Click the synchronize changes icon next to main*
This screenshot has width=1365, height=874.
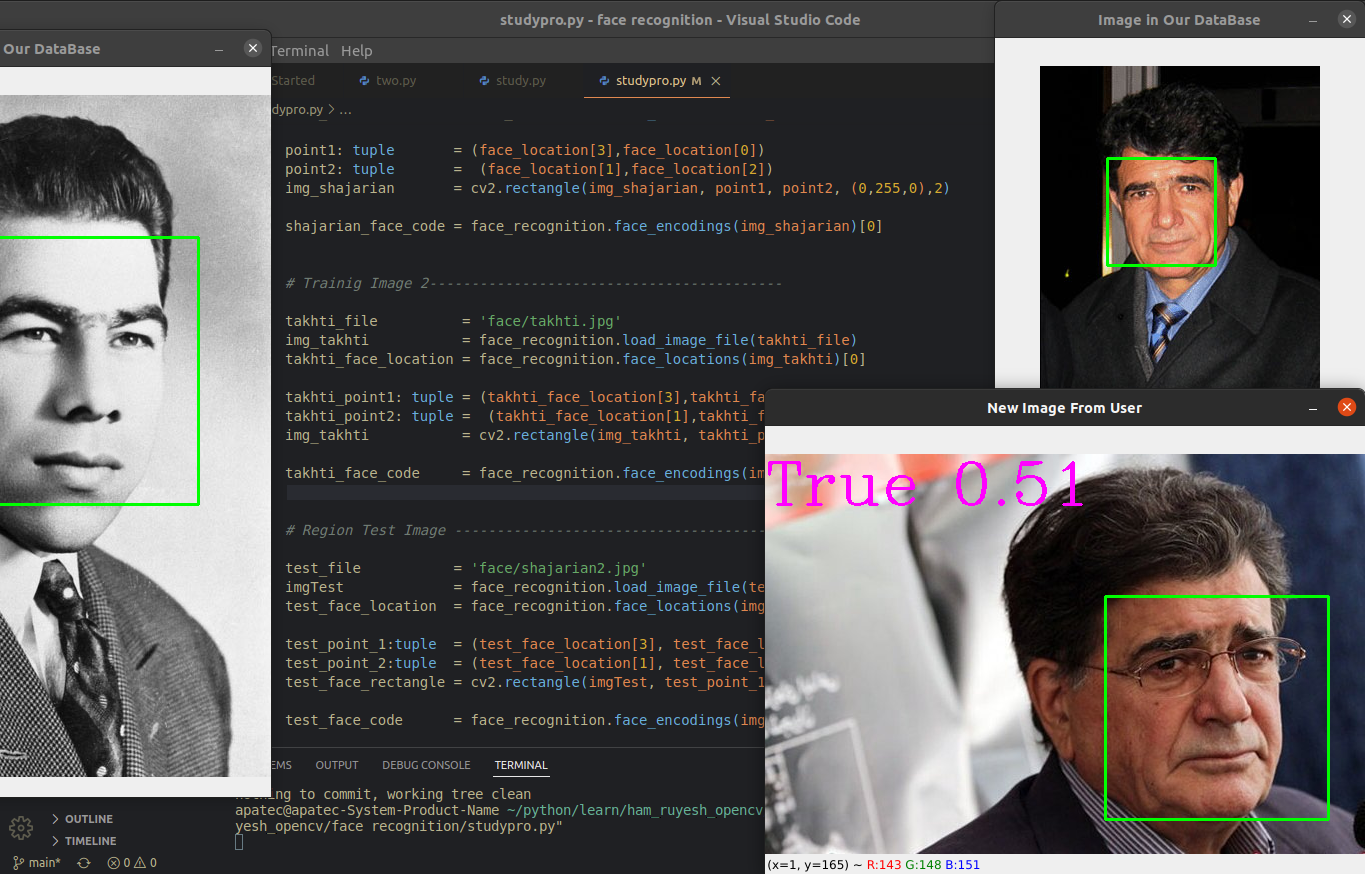coord(82,862)
